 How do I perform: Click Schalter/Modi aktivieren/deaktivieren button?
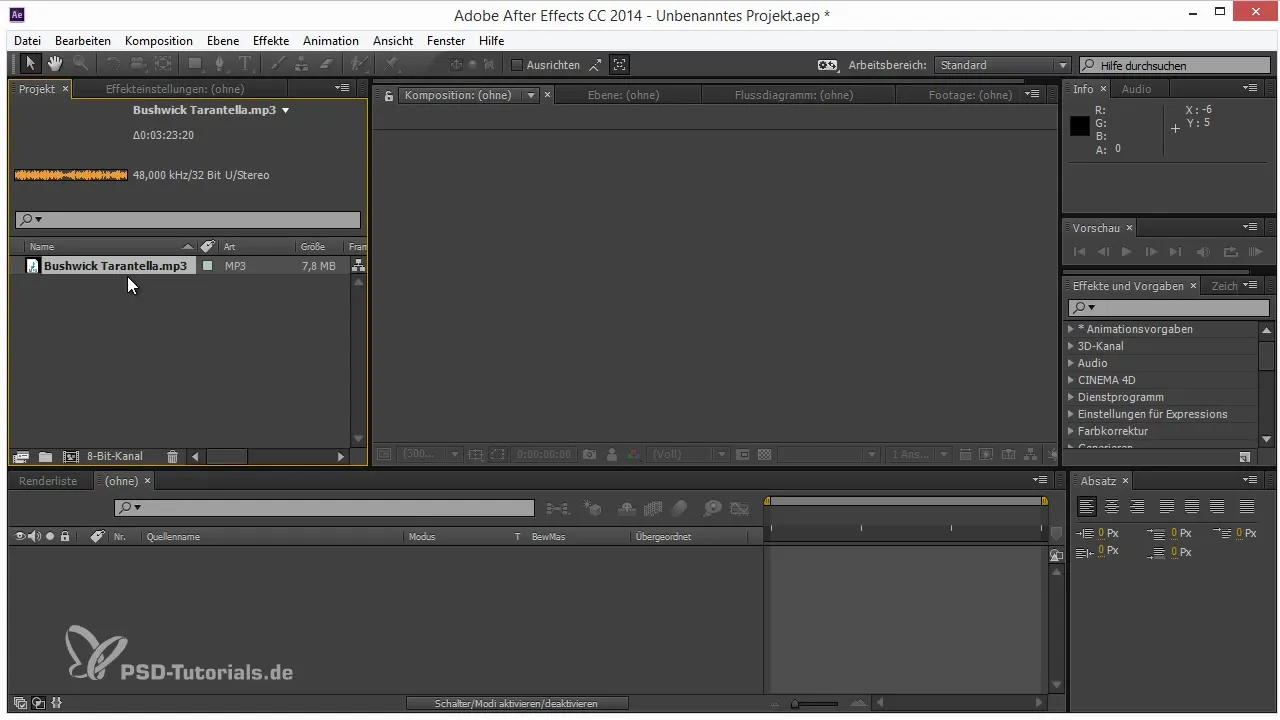(x=516, y=704)
